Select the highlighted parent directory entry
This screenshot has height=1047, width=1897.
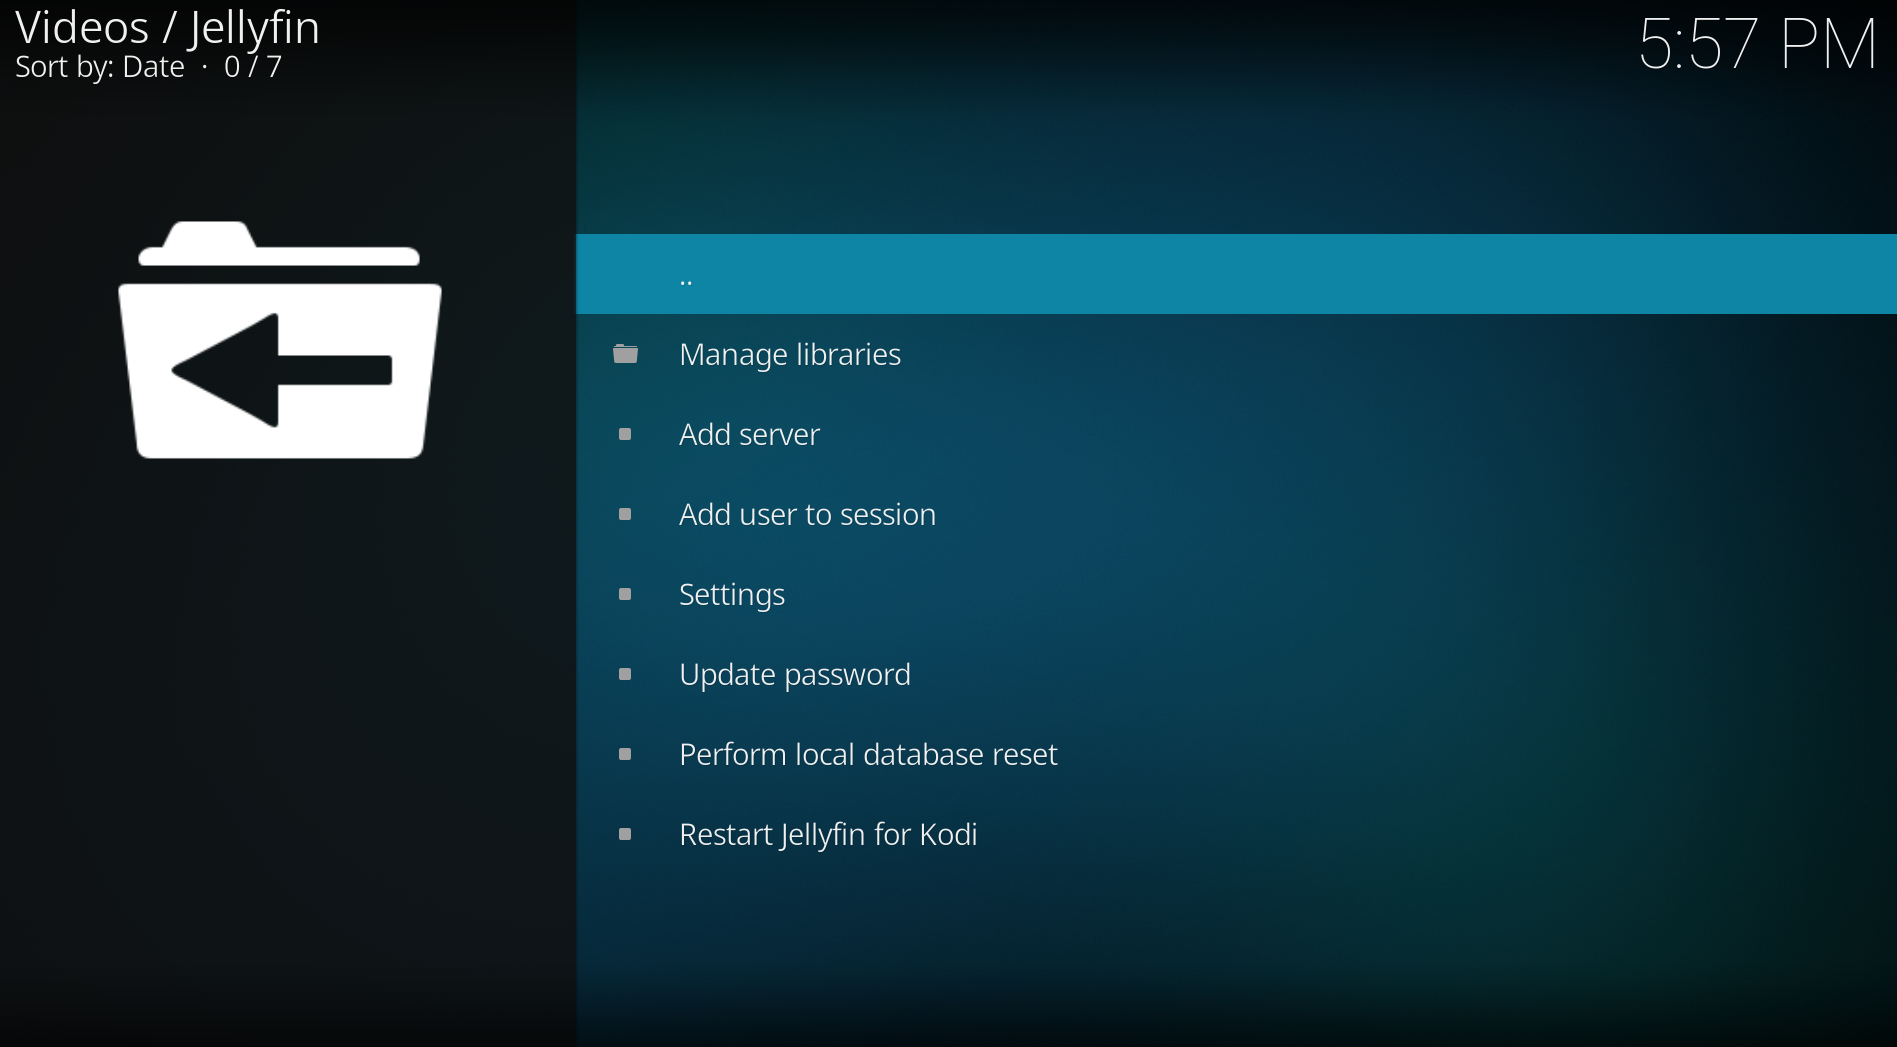click(686, 274)
